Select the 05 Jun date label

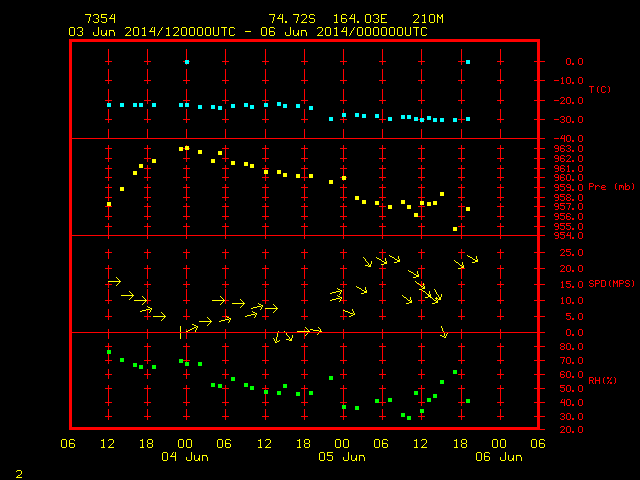coord(342,457)
